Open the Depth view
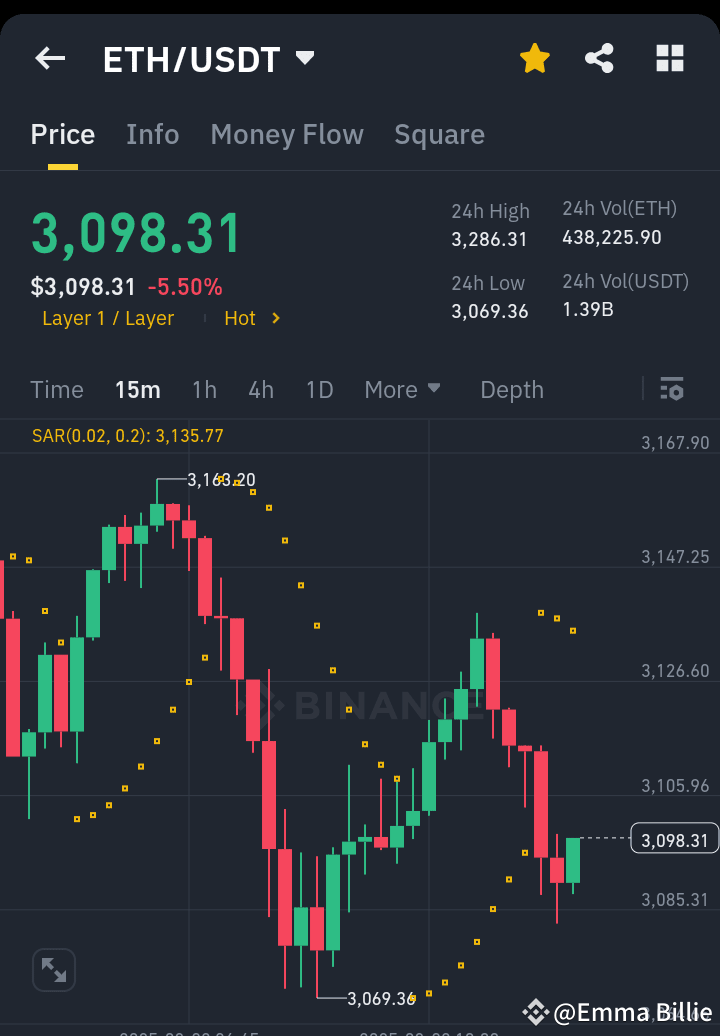This screenshot has width=720, height=1036. click(x=512, y=390)
